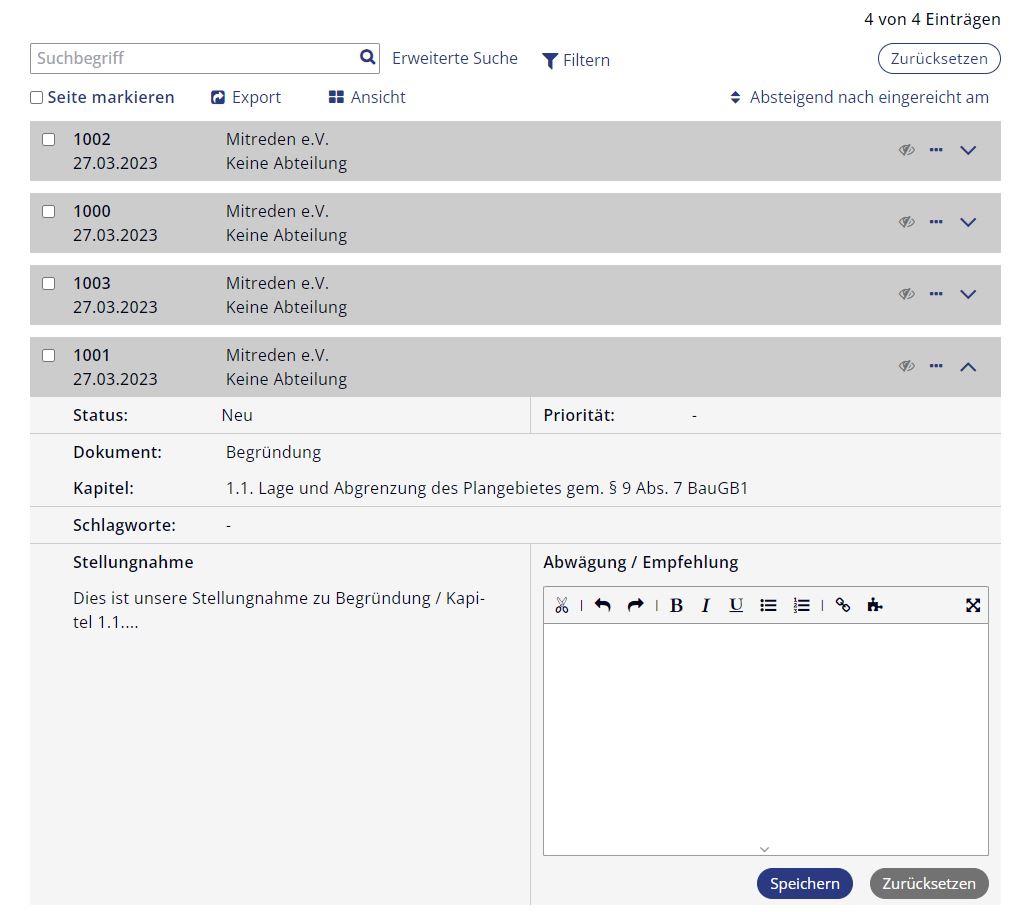The image size is (1024, 912).
Task: Save the recommendation with Speichern
Action: coord(804,884)
